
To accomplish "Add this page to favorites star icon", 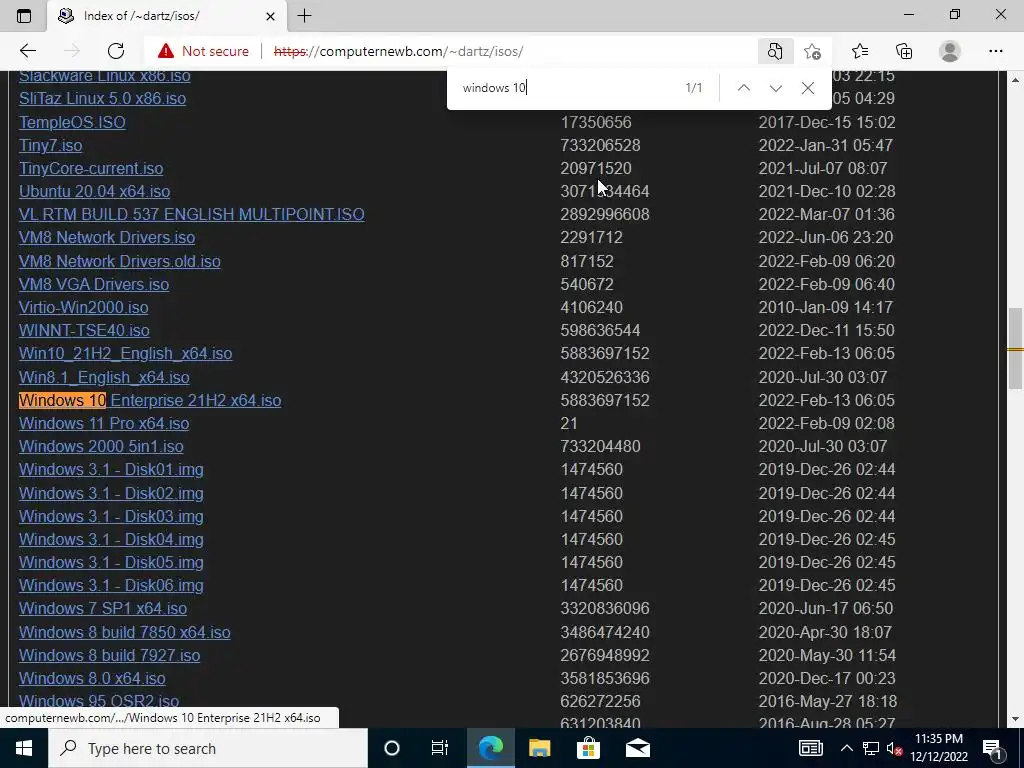I will click(812, 51).
